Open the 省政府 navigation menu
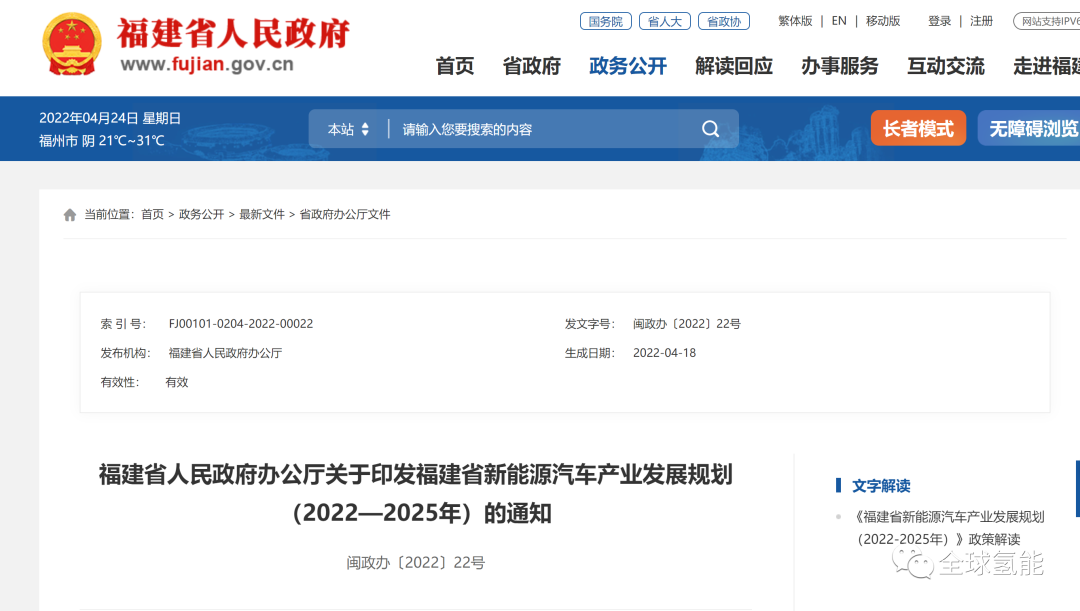This screenshot has height=611, width=1080. point(531,66)
